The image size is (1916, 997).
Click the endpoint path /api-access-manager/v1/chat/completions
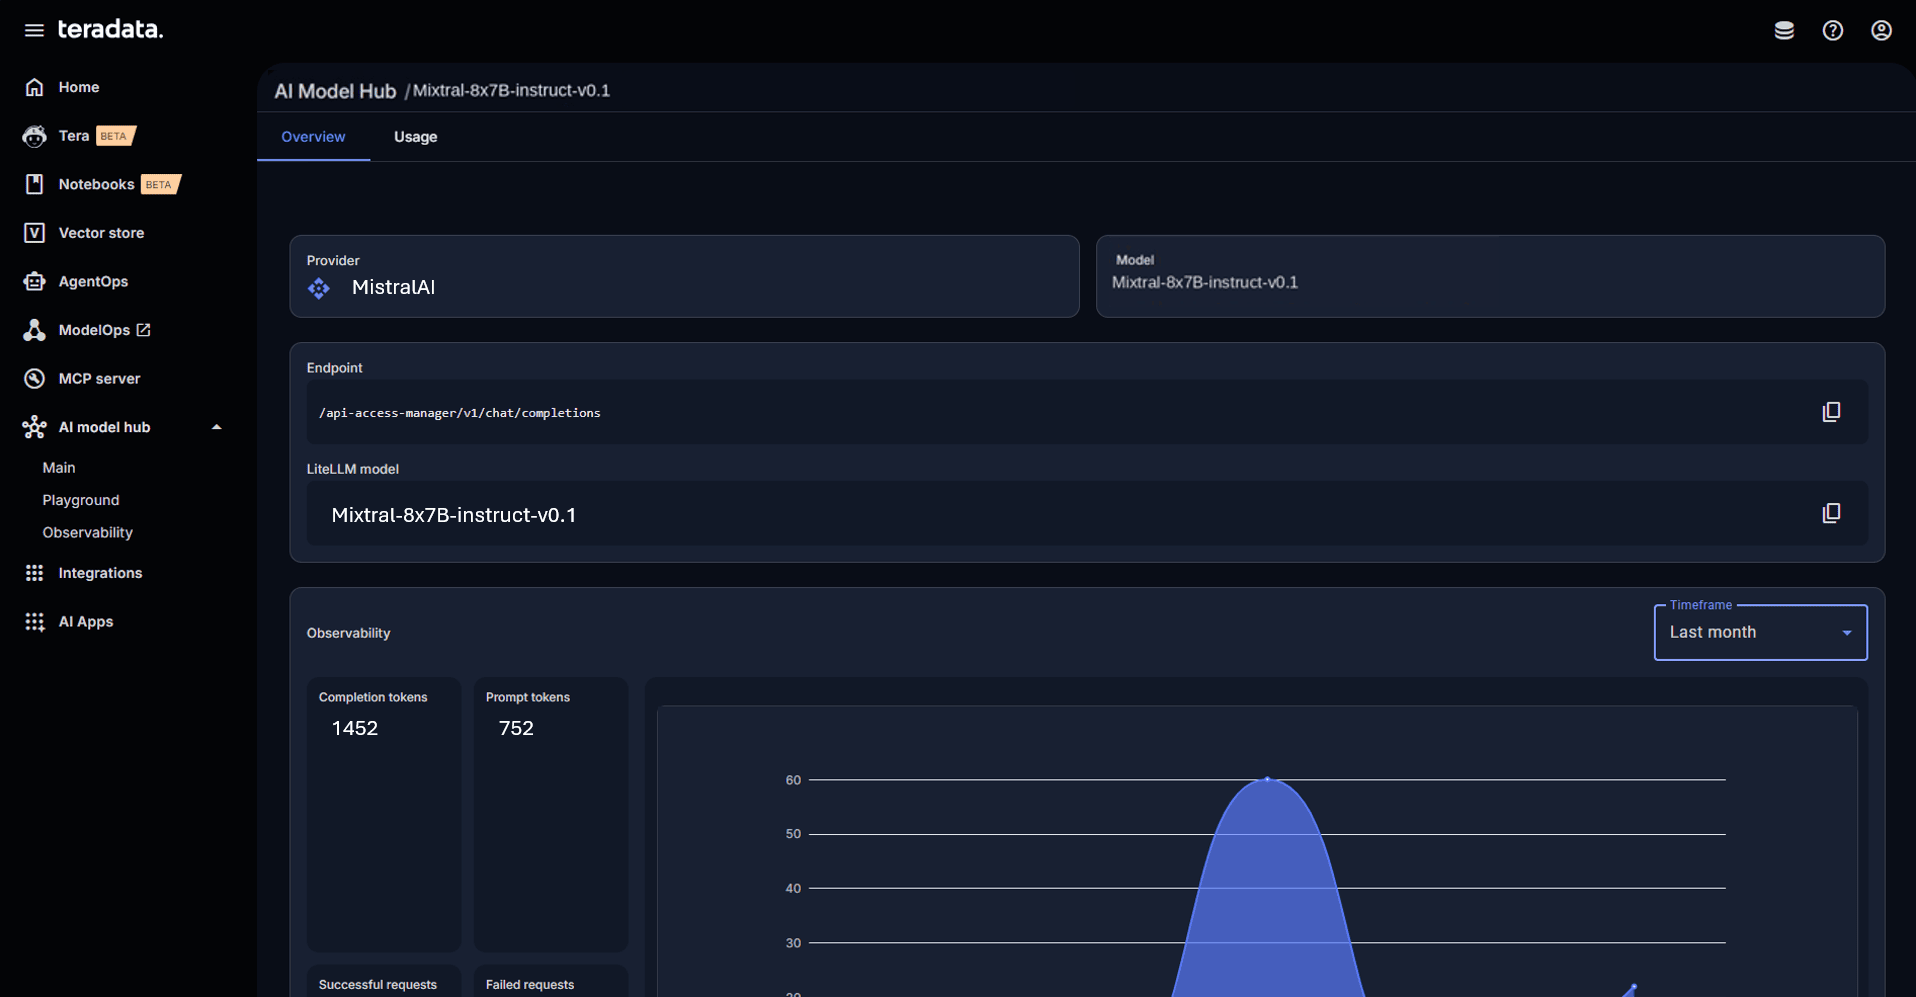click(x=460, y=413)
